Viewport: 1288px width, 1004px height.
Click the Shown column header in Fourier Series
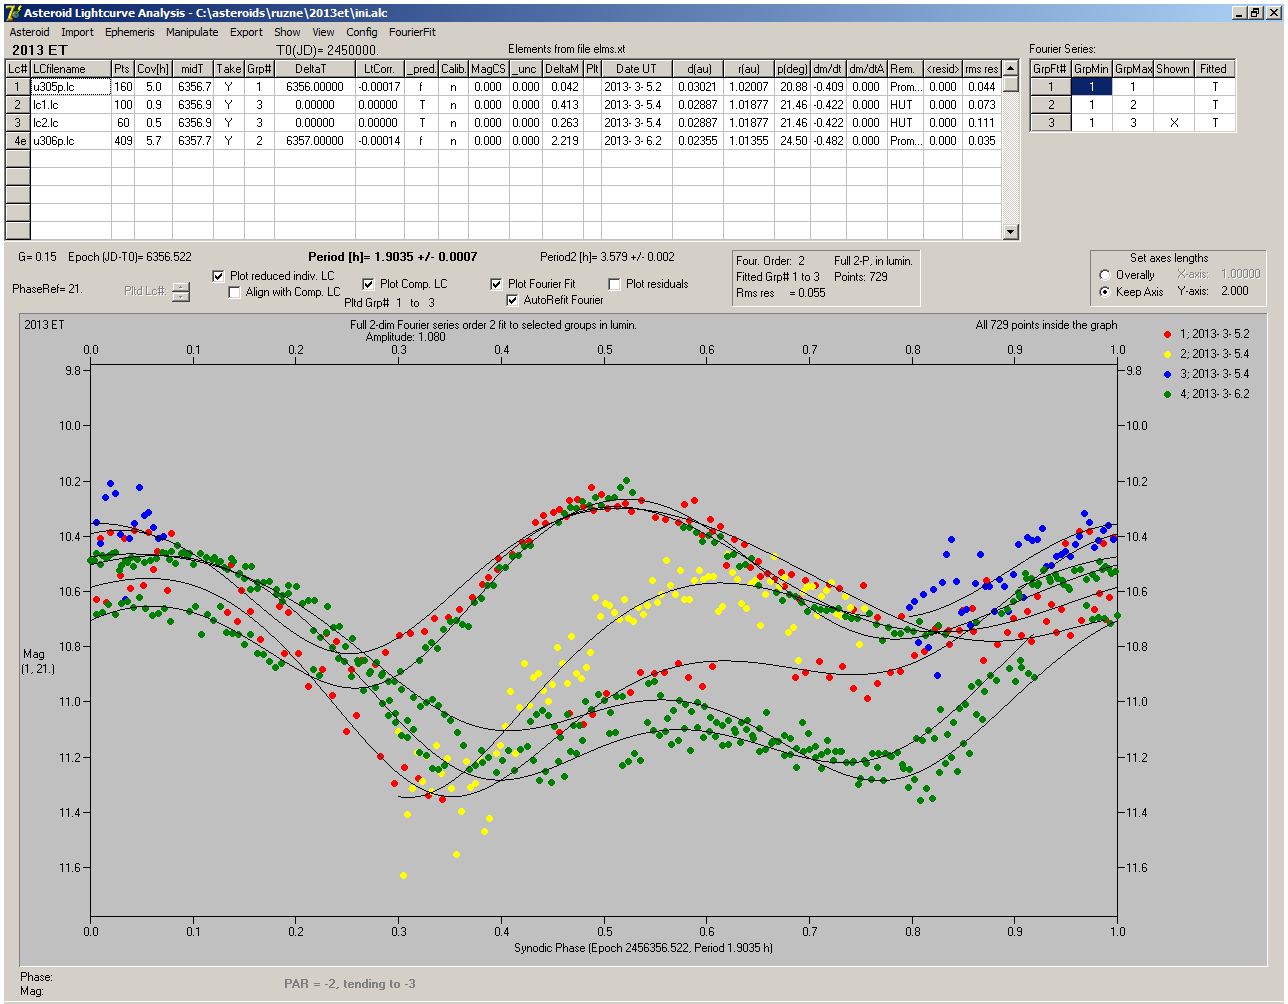(1173, 69)
